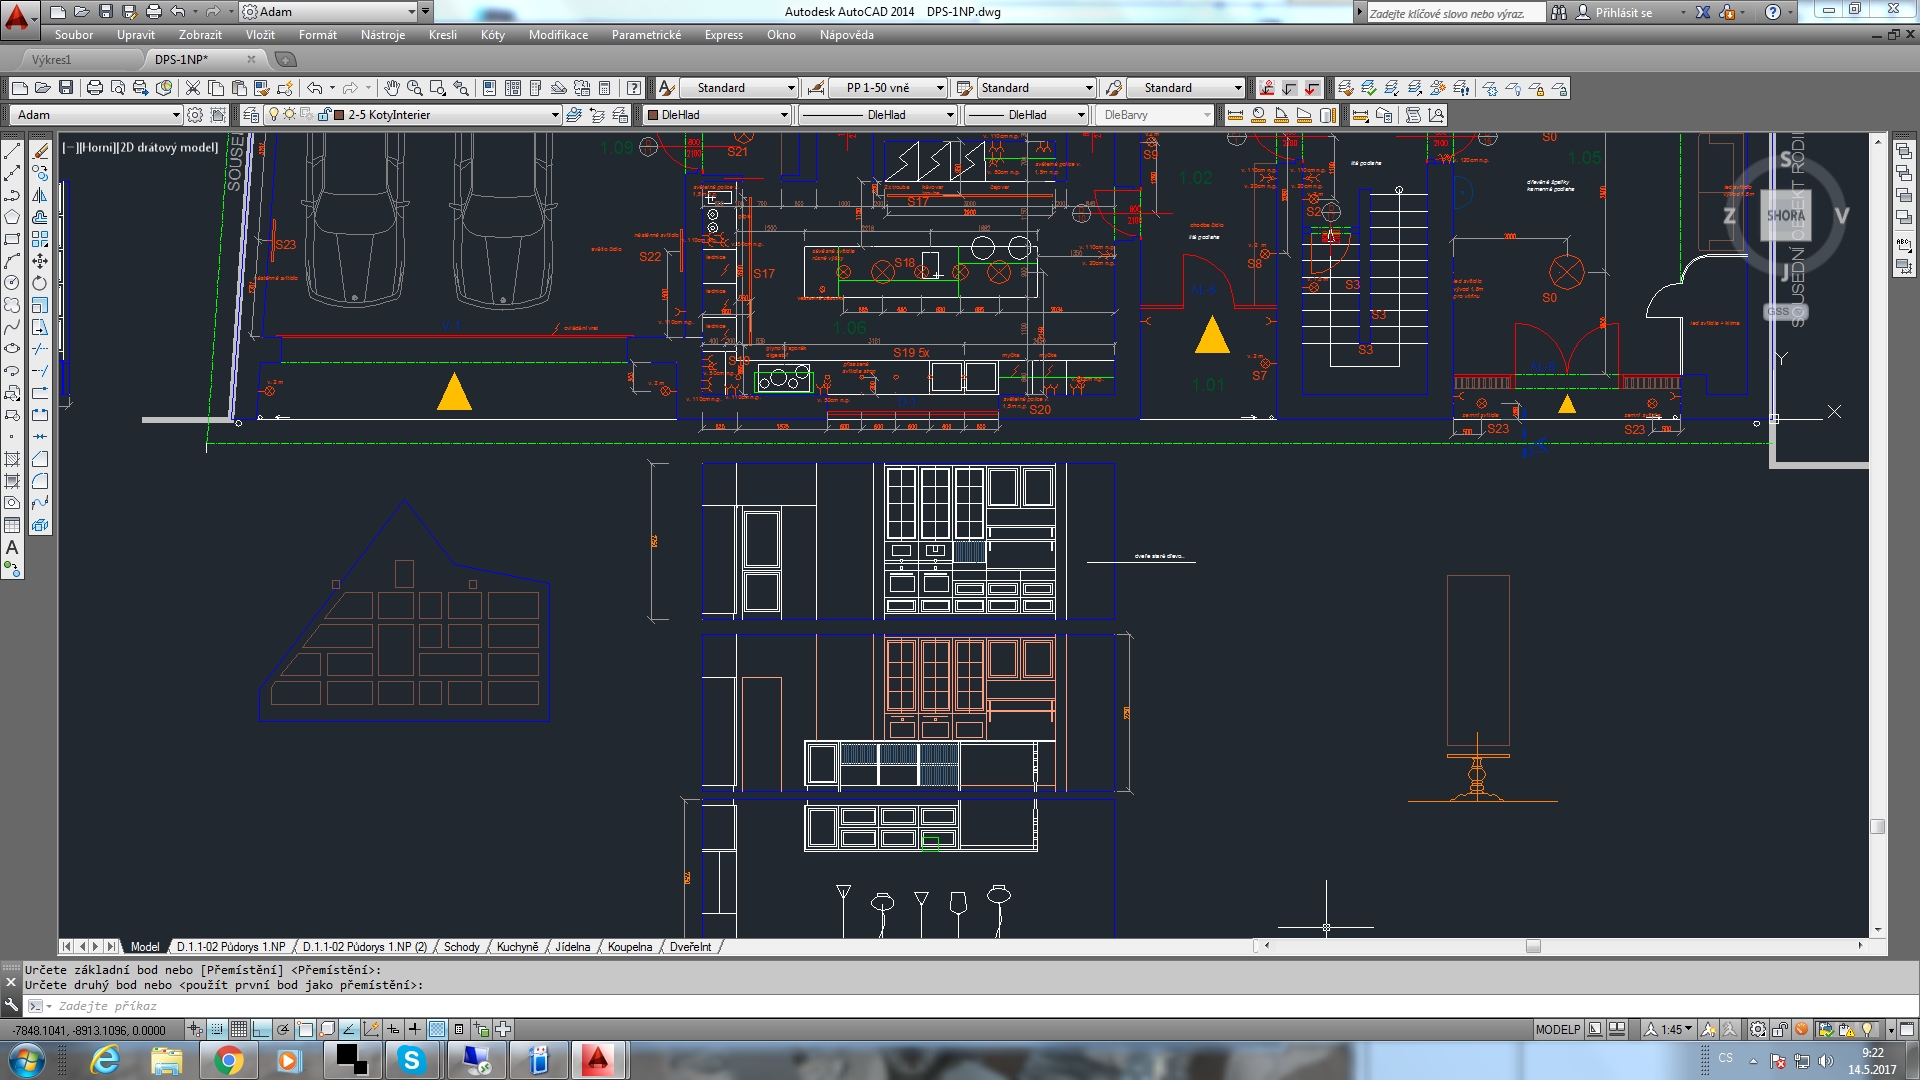Click the MODELP status bar button
Image resolution: width=1920 pixels, height=1080 pixels.
1557,1029
